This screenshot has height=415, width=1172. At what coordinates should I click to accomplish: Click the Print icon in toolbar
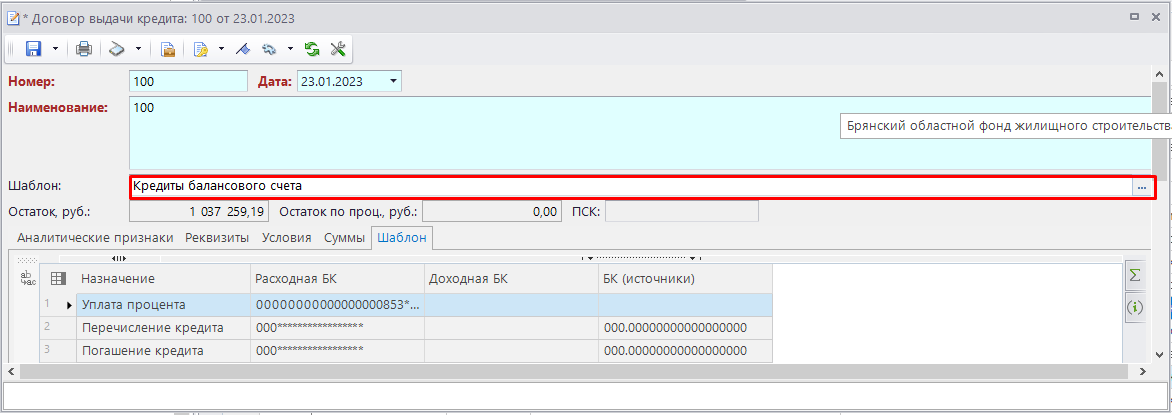(x=84, y=48)
